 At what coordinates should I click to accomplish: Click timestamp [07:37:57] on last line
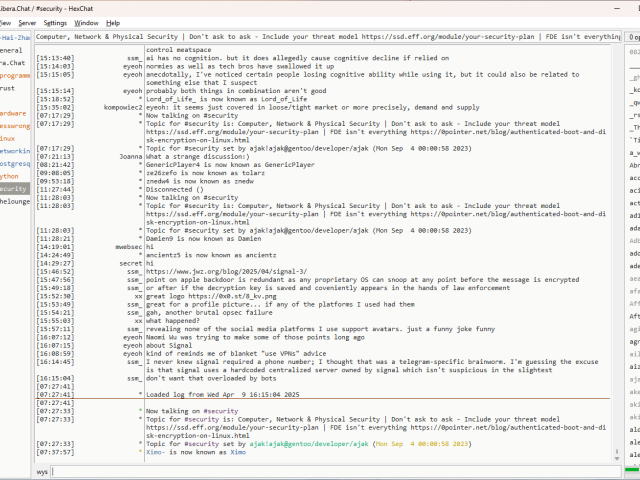click(x=55, y=452)
